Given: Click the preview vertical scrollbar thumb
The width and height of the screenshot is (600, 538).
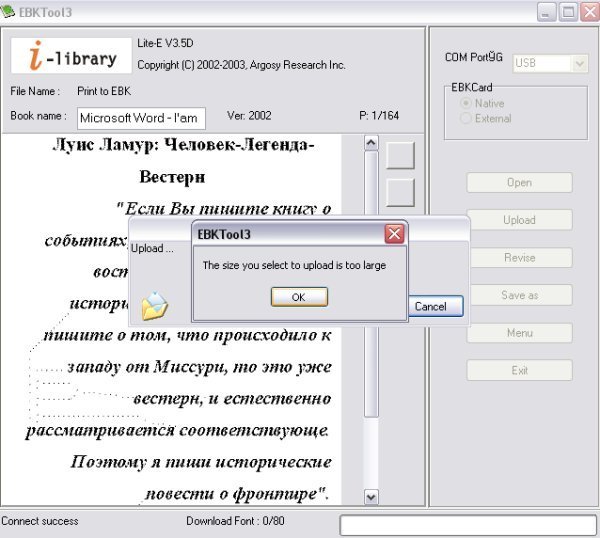Looking at the screenshot, I should pyautogui.click(x=371, y=283).
